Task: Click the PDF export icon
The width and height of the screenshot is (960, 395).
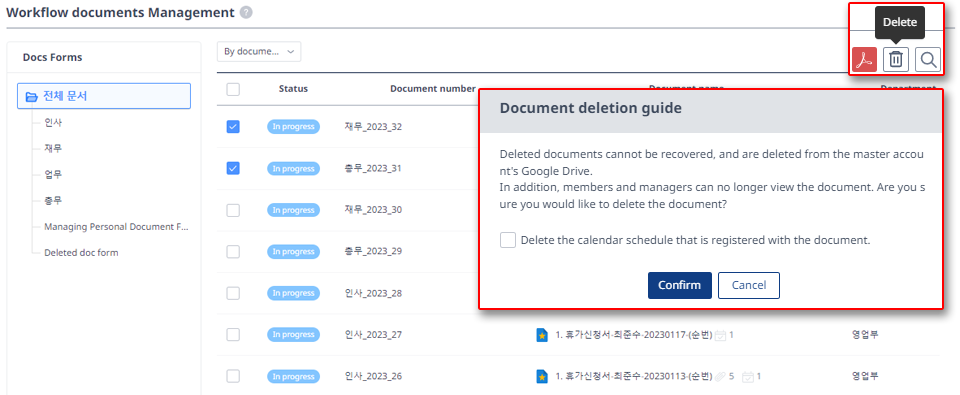Action: point(864,59)
